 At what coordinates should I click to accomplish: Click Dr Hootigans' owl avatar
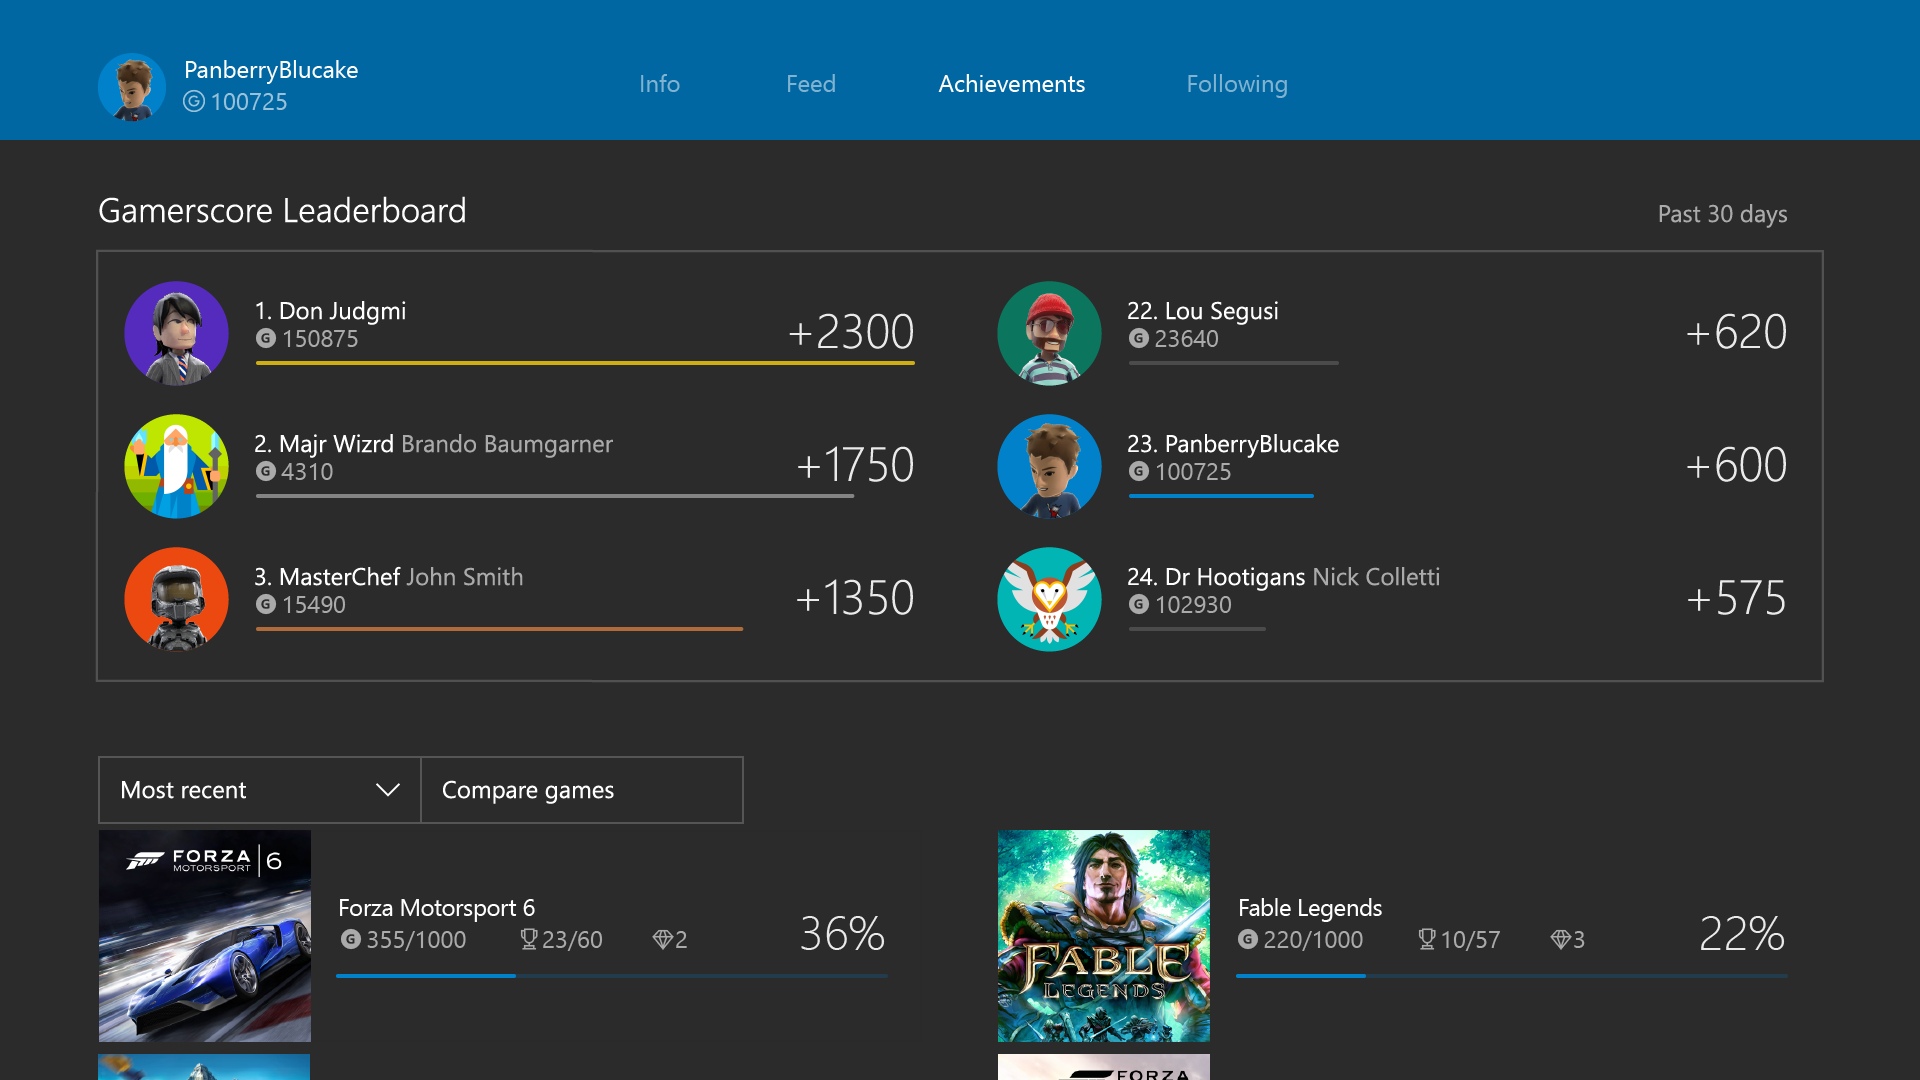1049,599
